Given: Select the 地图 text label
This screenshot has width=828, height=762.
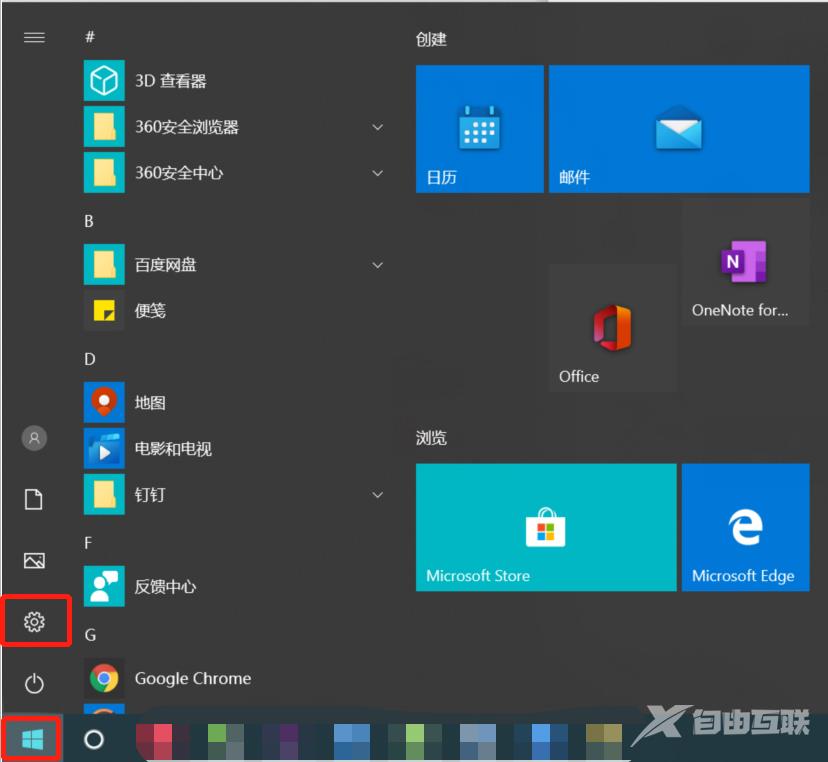Looking at the screenshot, I should (x=150, y=403).
